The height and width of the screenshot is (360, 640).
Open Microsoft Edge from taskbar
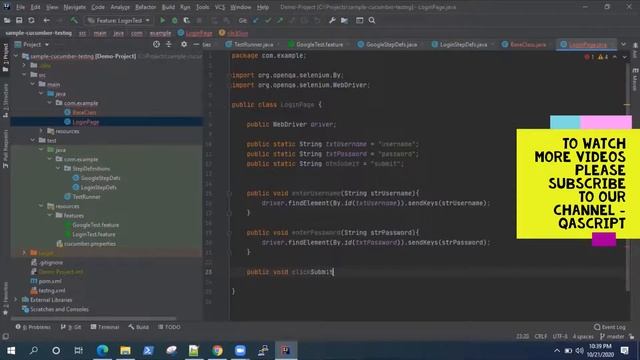(x=102, y=350)
